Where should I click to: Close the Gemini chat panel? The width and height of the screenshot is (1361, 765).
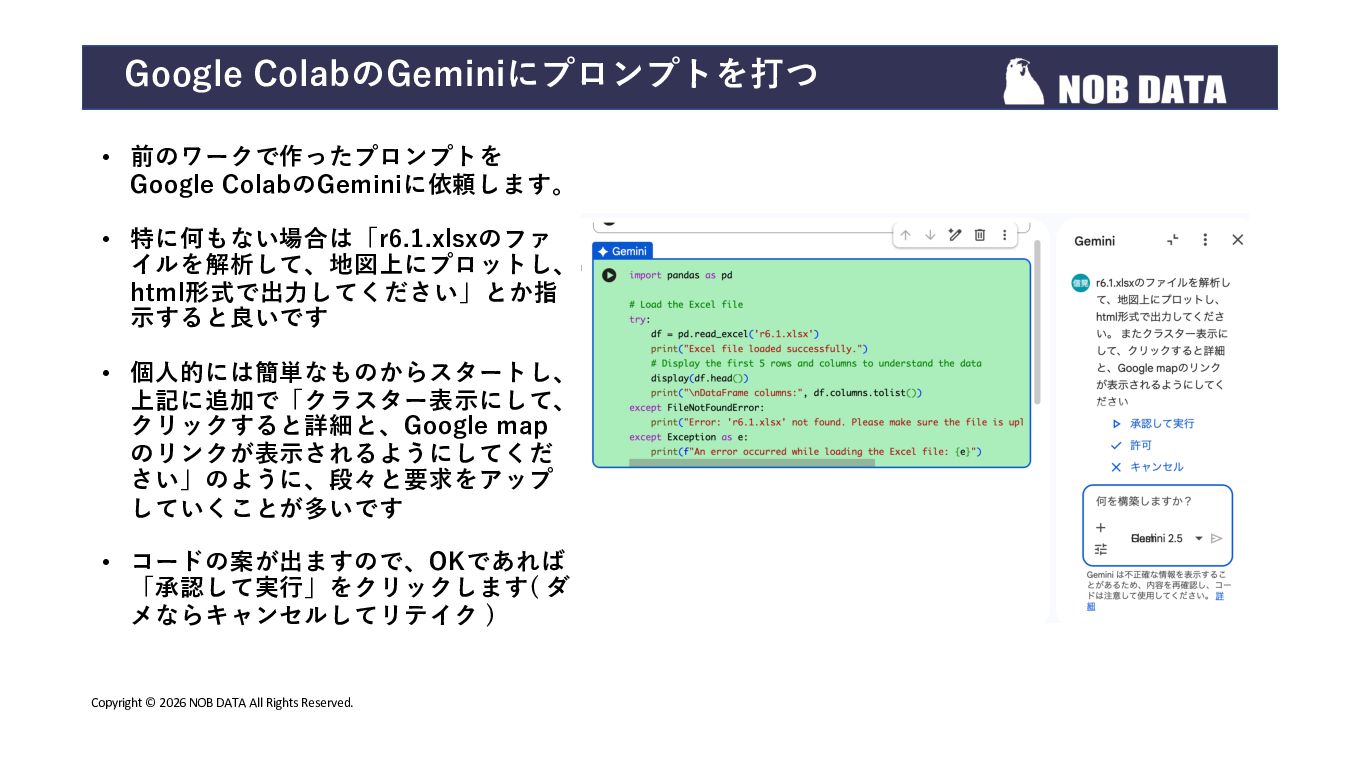[x=1238, y=240]
